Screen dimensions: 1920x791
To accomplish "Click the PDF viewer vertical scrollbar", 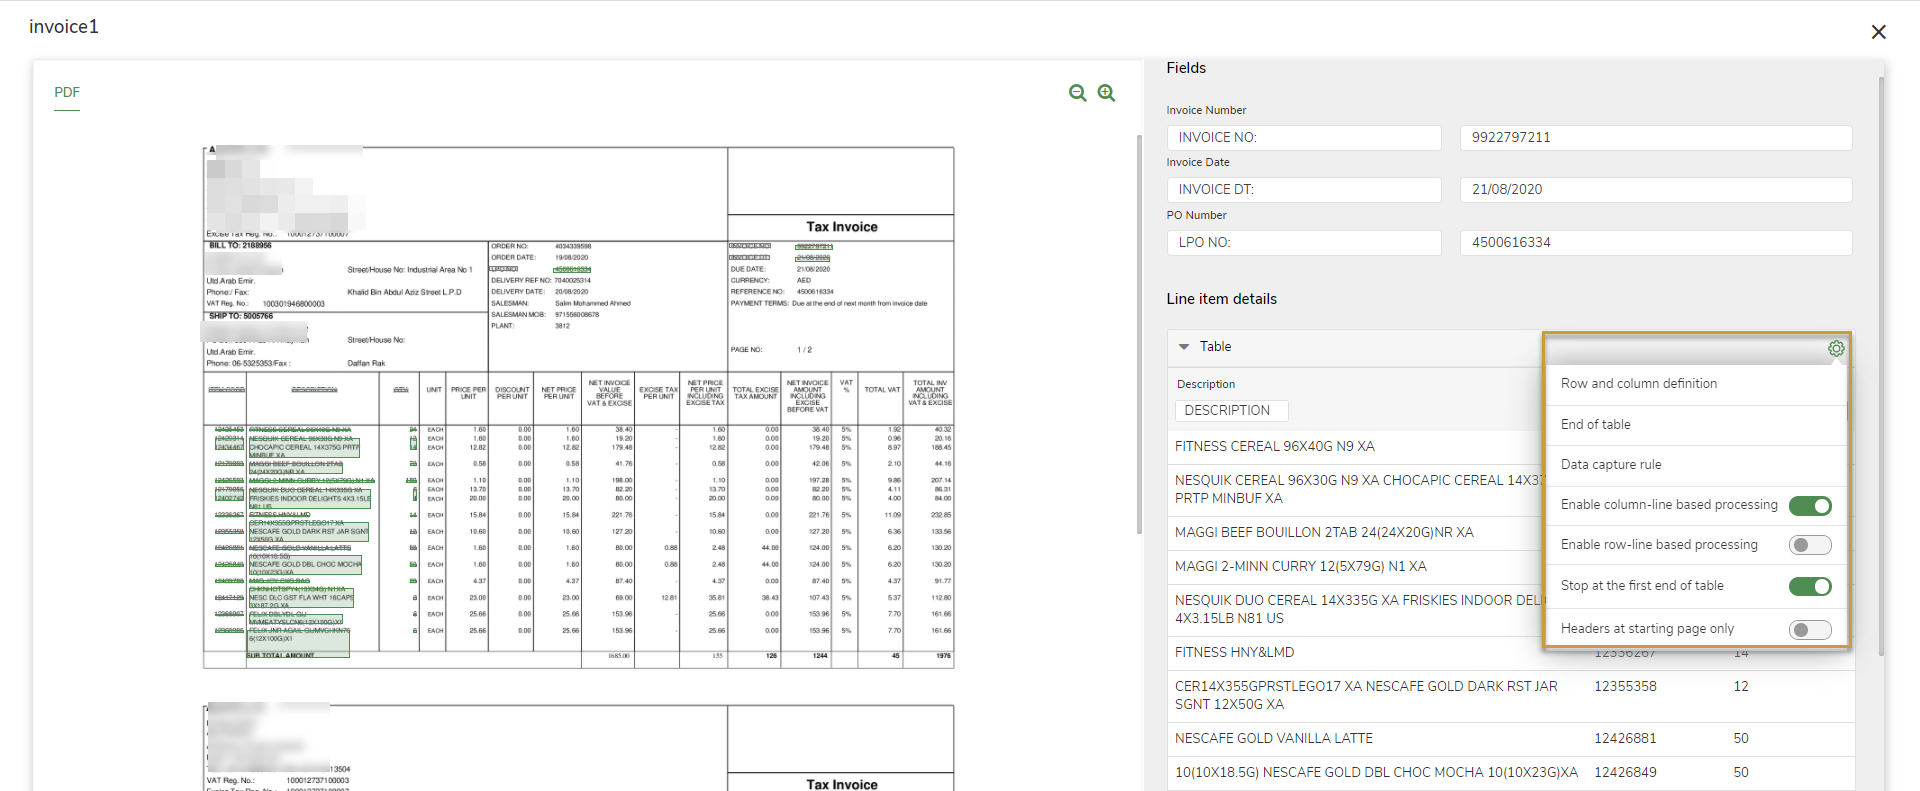I will click(1139, 335).
